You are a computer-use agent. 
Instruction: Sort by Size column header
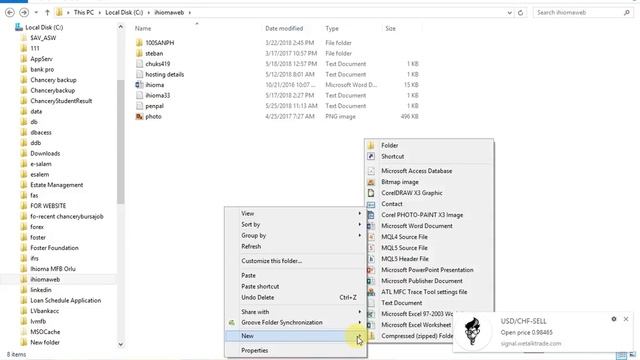(x=390, y=29)
